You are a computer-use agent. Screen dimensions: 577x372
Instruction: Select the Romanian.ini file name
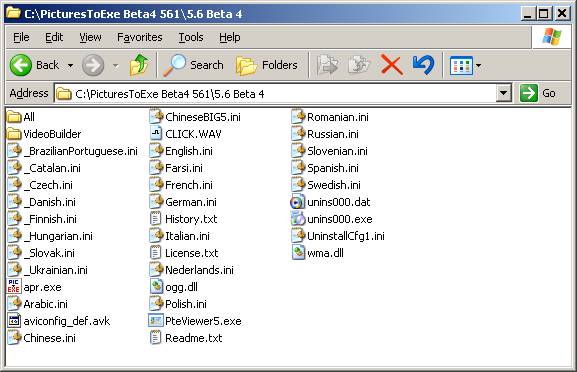tap(338, 117)
